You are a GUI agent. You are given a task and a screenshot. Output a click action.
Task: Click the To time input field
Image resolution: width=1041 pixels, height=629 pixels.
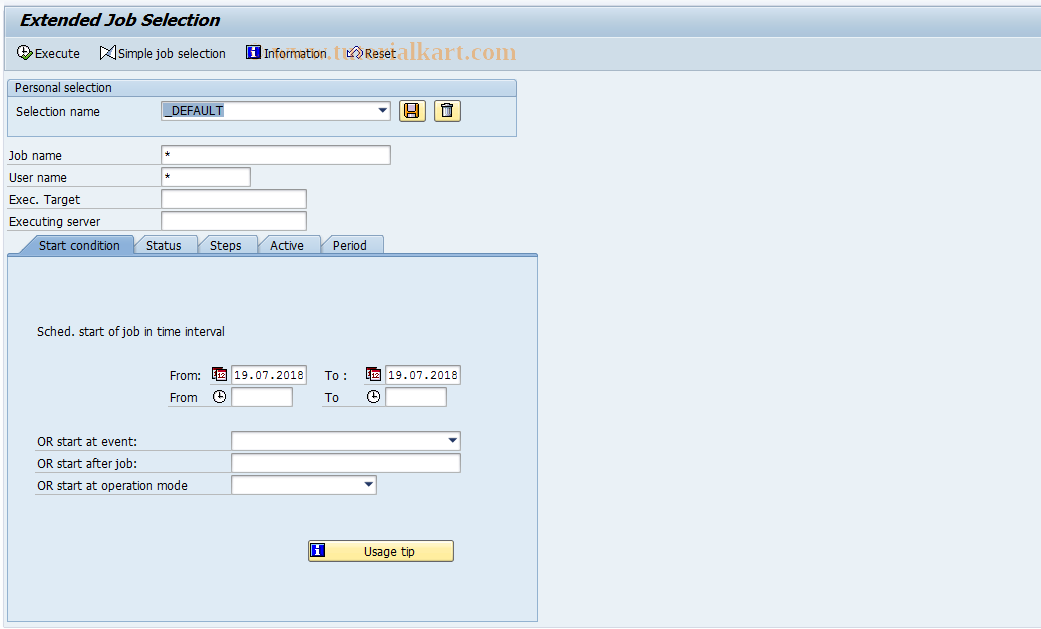click(x=416, y=397)
